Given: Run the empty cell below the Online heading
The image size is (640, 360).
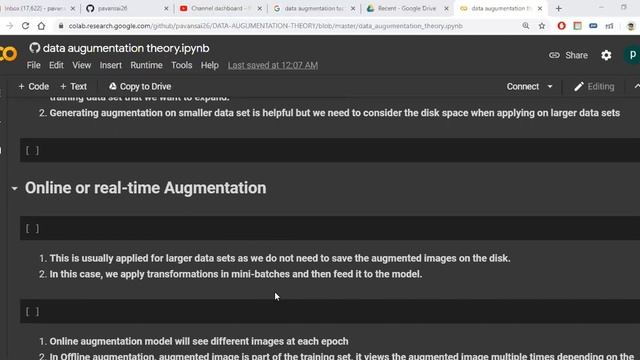Looking at the screenshot, I should (x=32, y=228).
